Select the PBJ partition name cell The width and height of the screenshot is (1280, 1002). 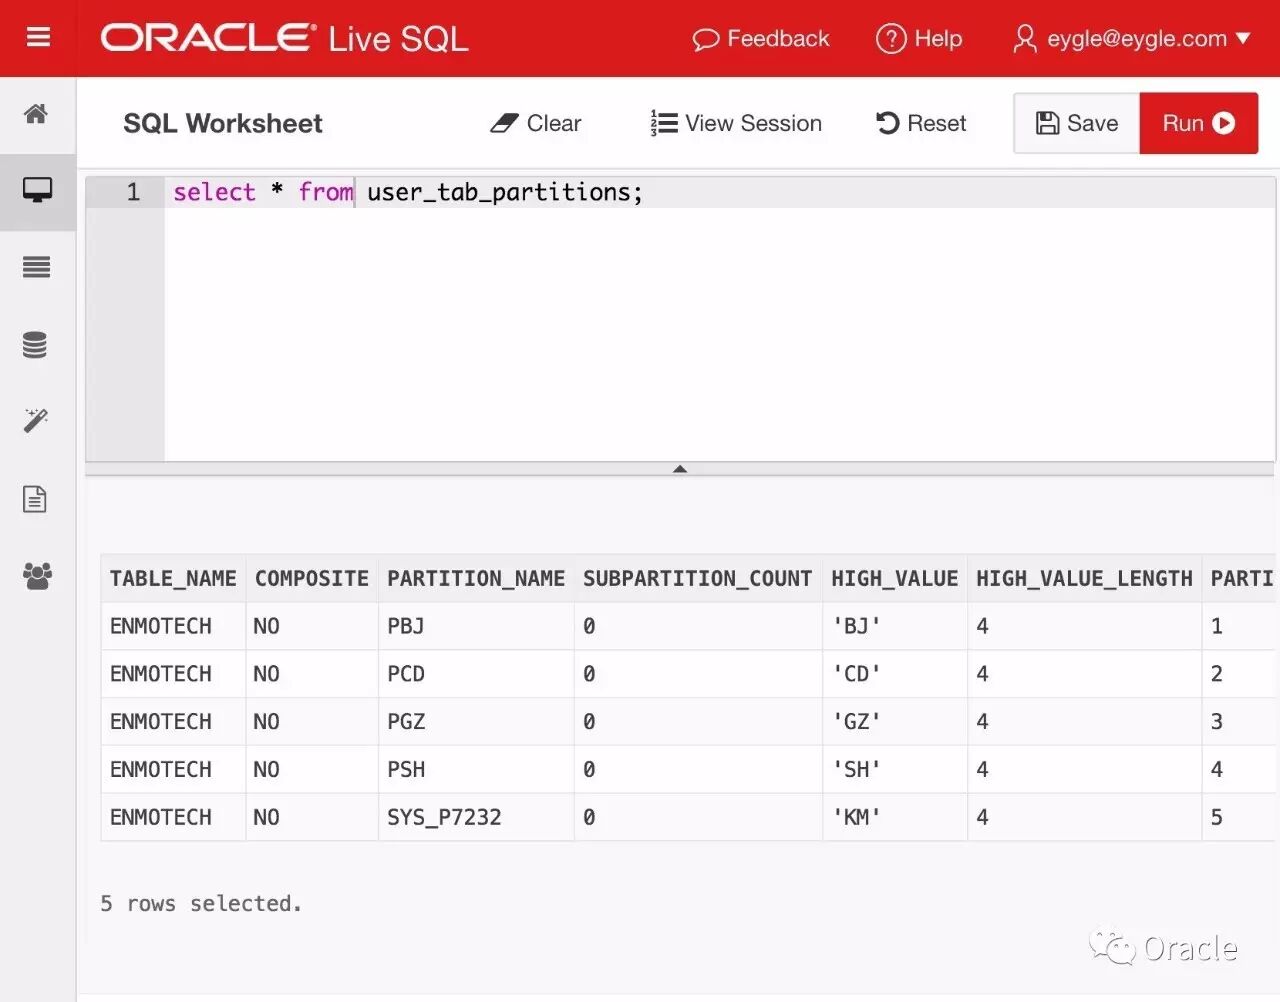pyautogui.click(x=476, y=626)
